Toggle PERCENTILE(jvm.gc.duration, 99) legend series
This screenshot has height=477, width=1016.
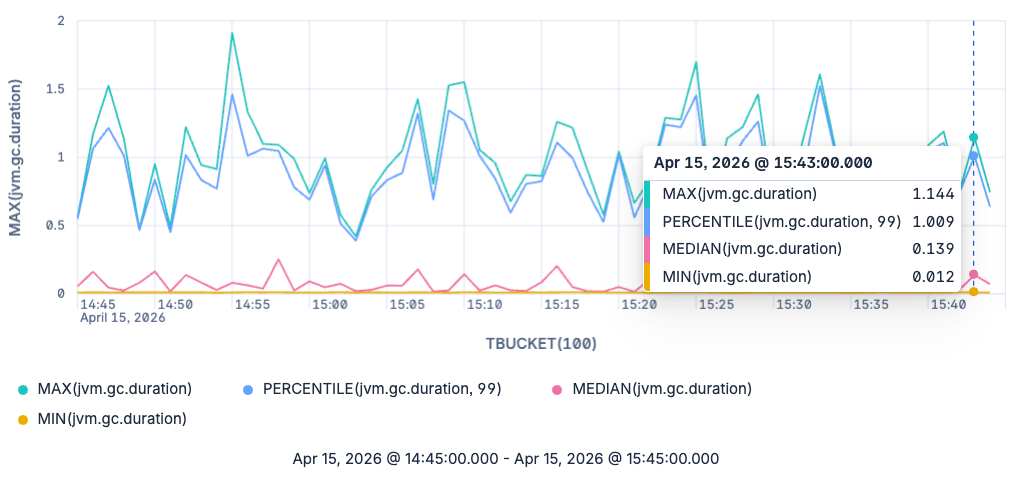click(x=372, y=389)
